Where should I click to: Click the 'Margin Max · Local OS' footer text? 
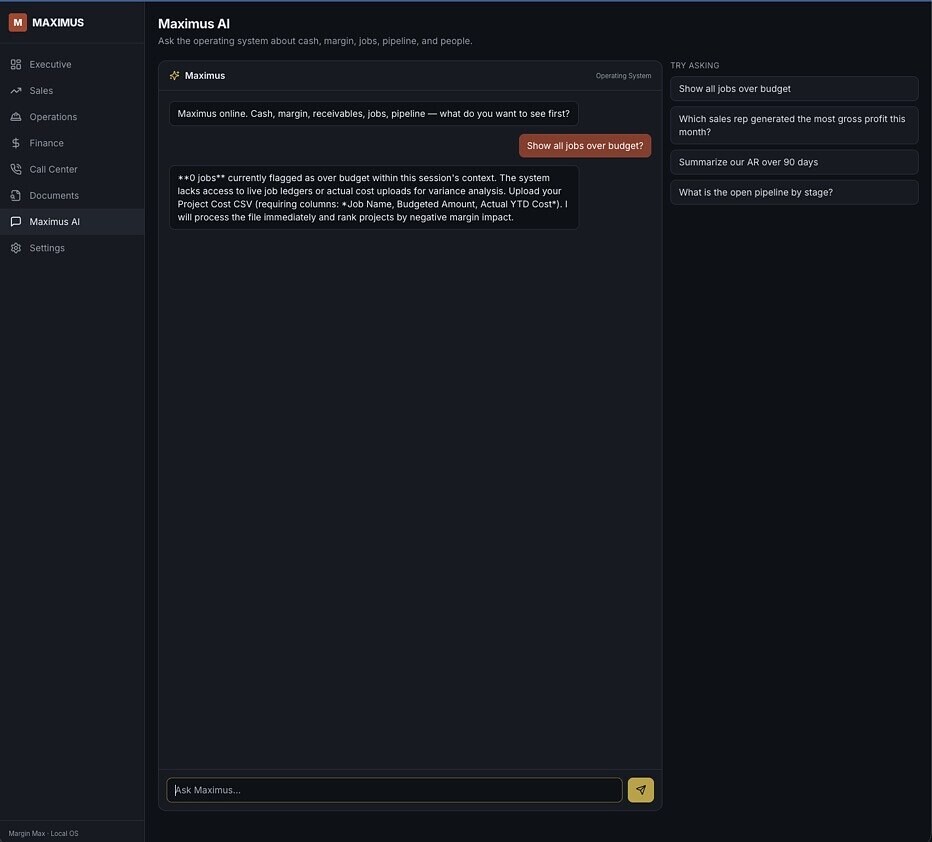point(43,833)
